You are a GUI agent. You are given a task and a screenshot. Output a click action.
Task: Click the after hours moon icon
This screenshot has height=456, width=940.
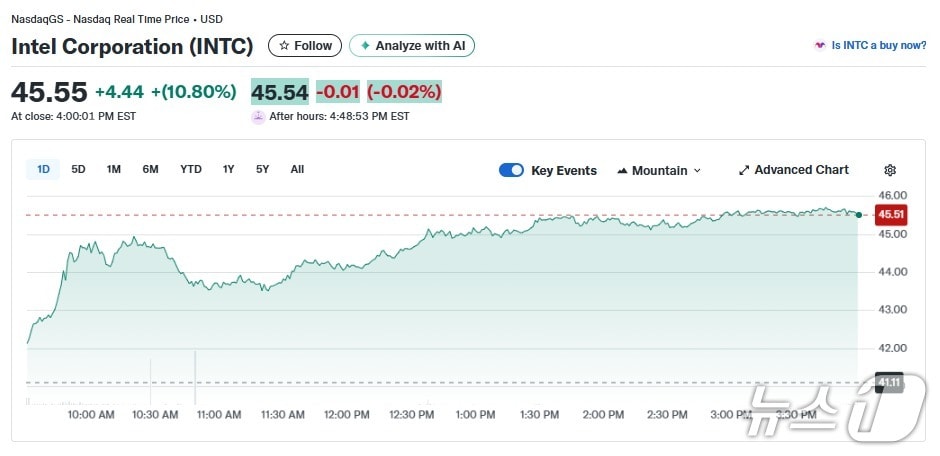(x=259, y=116)
